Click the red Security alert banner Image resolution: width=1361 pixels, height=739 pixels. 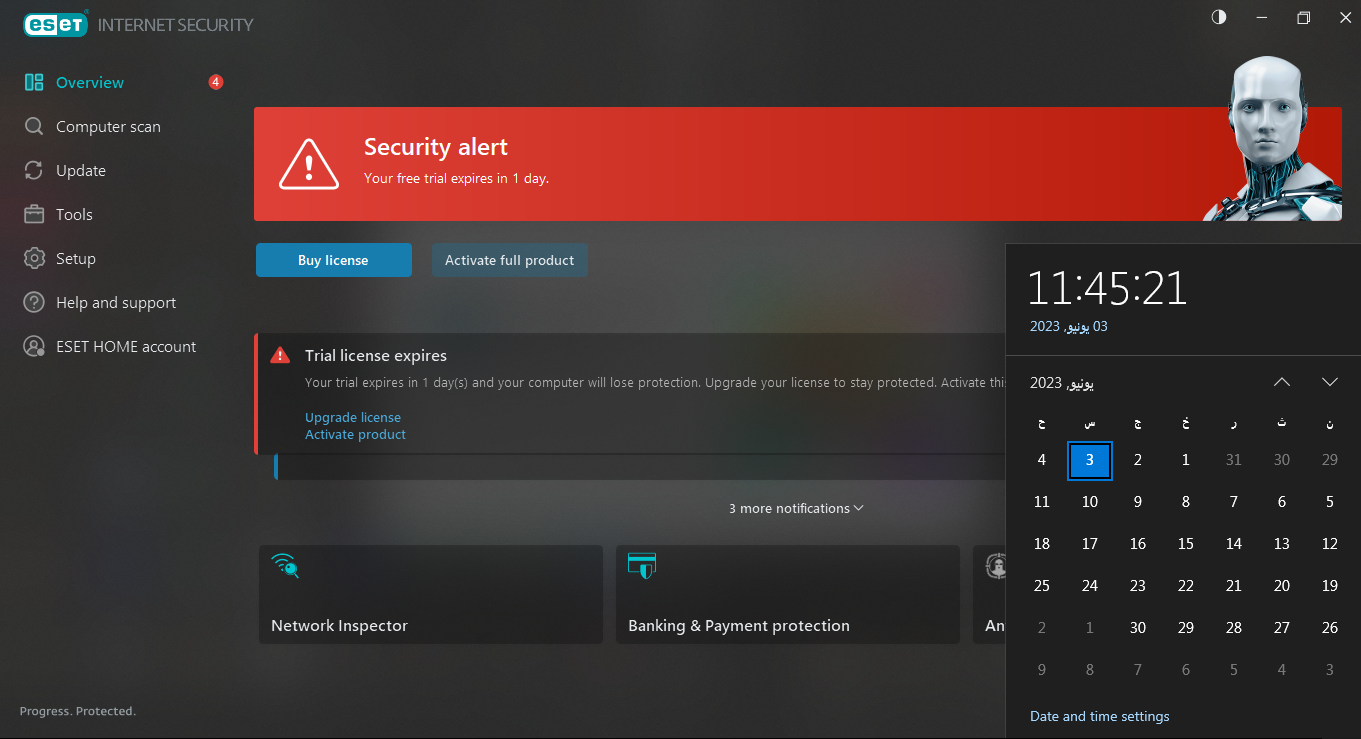(x=797, y=164)
